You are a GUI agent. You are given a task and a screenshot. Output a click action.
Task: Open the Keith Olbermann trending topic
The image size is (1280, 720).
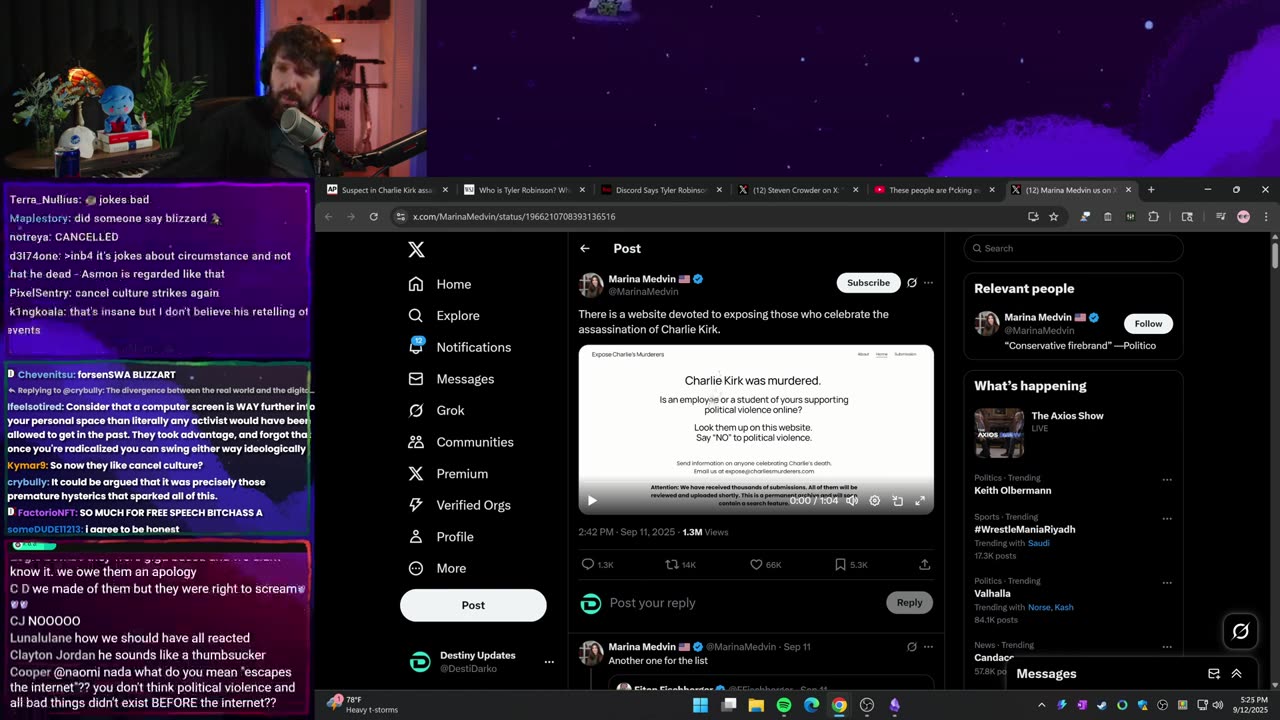[x=1013, y=491]
